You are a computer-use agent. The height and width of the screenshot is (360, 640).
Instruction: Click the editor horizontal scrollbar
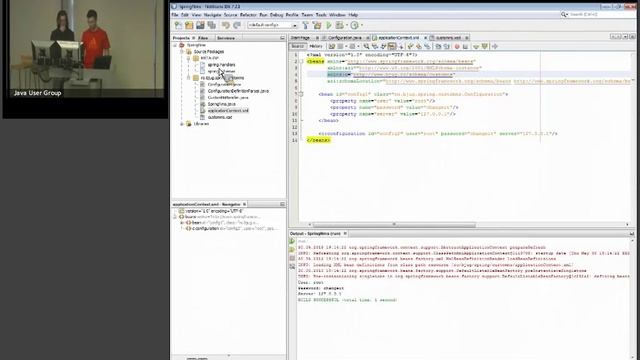click(394, 224)
